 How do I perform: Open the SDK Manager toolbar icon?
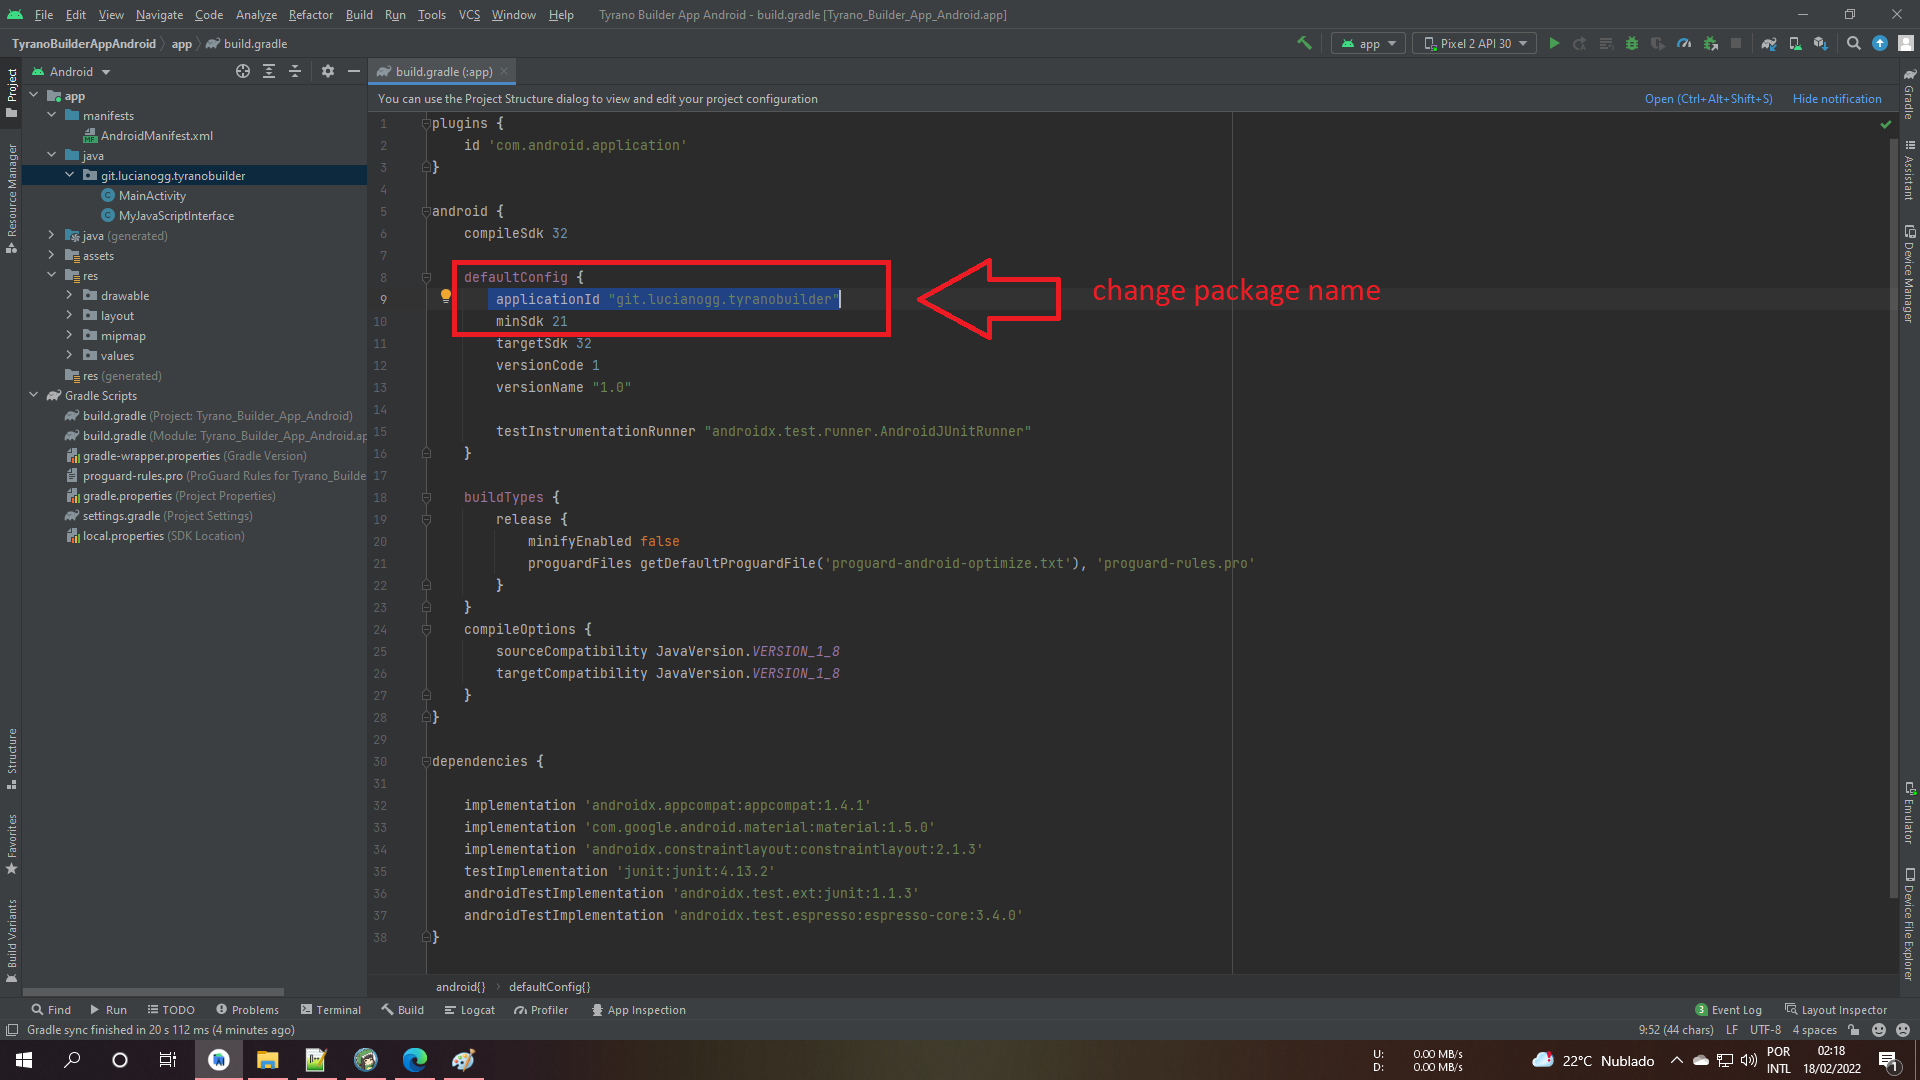tap(1820, 43)
